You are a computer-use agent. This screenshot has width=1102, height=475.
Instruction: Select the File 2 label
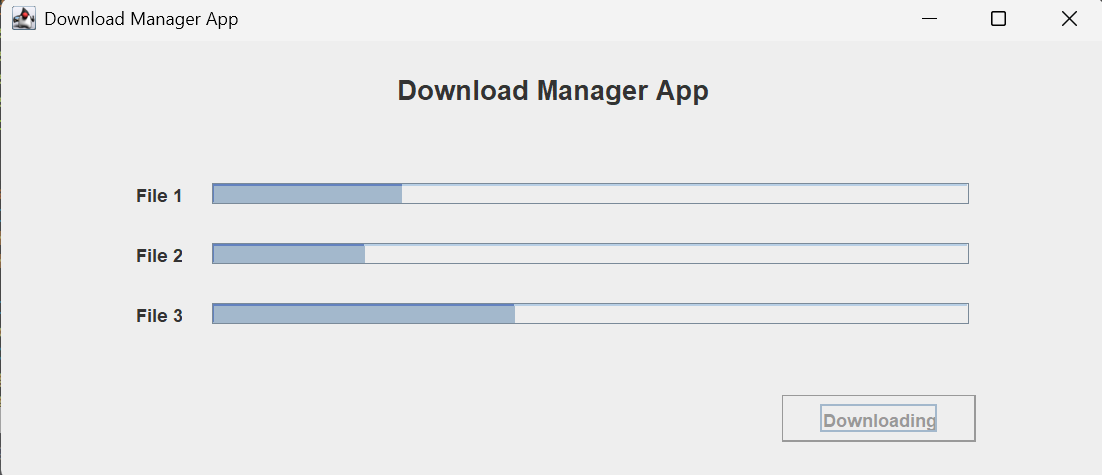point(159,256)
